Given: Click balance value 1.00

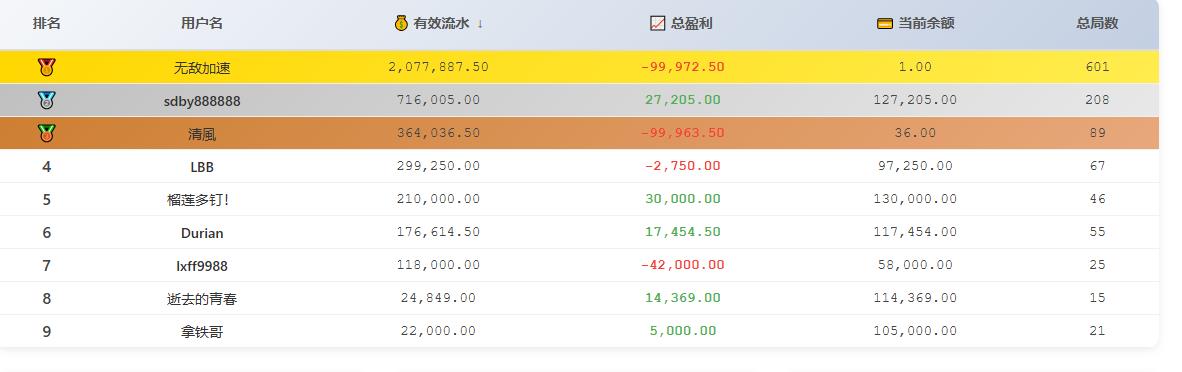Looking at the screenshot, I should [x=915, y=67].
